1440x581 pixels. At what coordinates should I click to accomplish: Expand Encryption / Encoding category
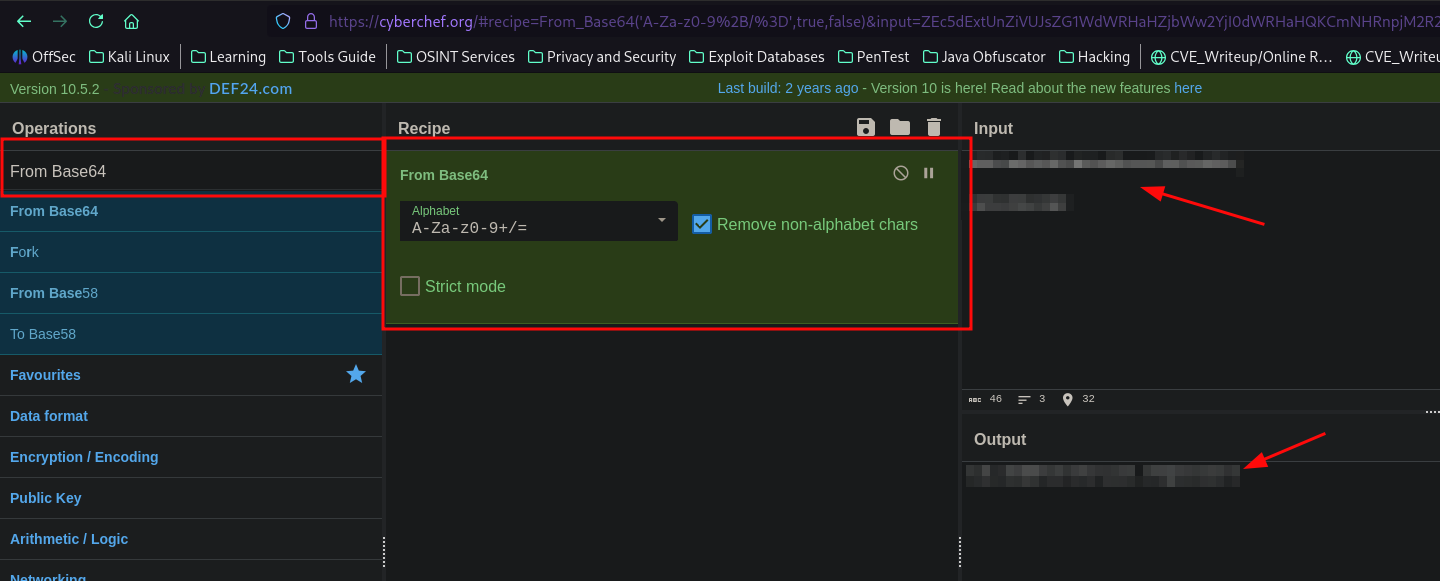click(84, 457)
